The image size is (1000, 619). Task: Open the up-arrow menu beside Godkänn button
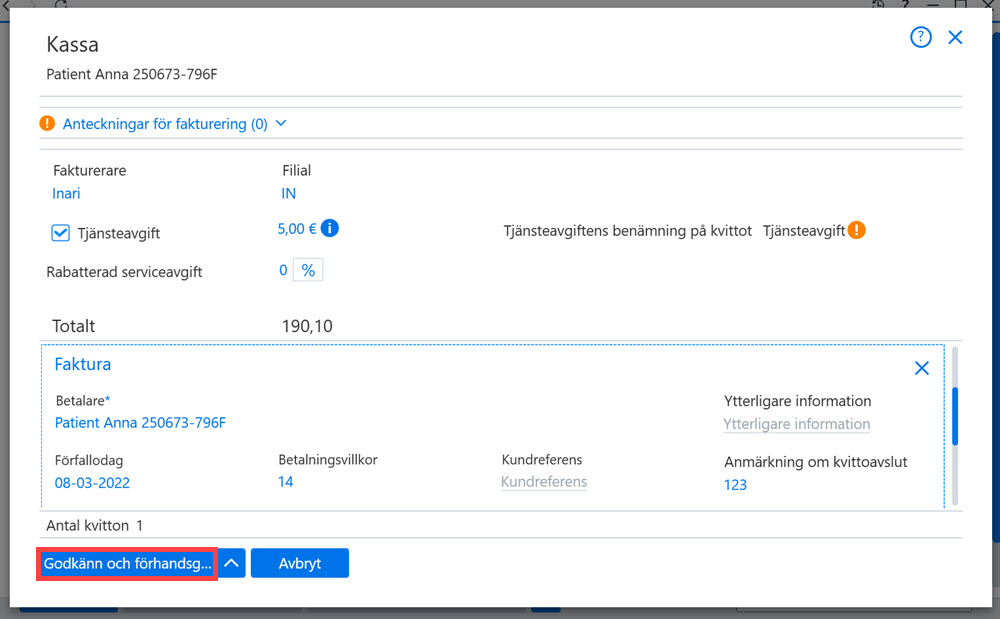232,563
